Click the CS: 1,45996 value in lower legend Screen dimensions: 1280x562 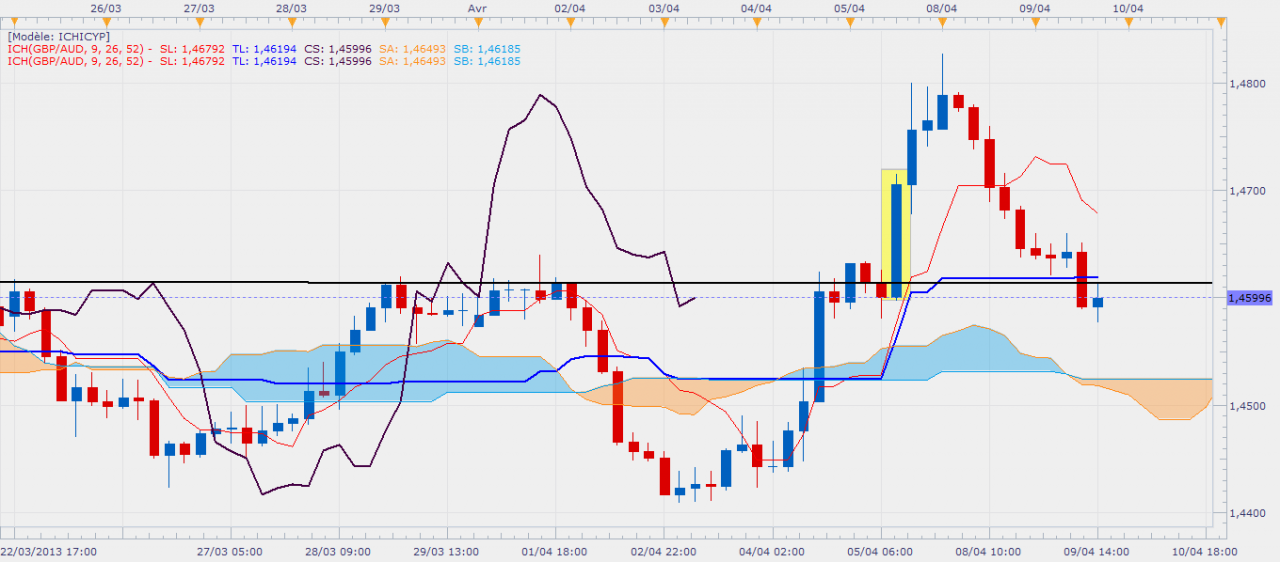pyautogui.click(x=338, y=61)
